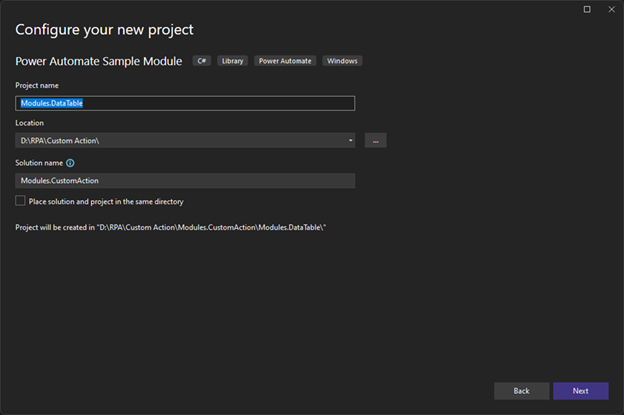Image resolution: width=624 pixels, height=415 pixels.
Task: Click the Power Automate Sample Module title
Action: [x=98, y=61]
